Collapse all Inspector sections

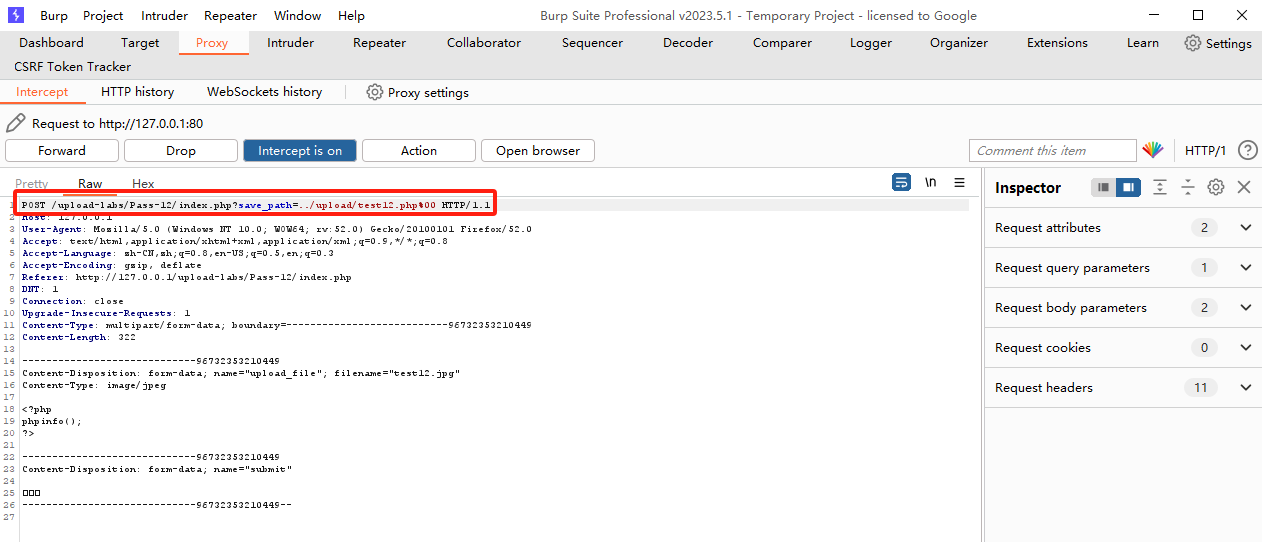[x=1188, y=187]
